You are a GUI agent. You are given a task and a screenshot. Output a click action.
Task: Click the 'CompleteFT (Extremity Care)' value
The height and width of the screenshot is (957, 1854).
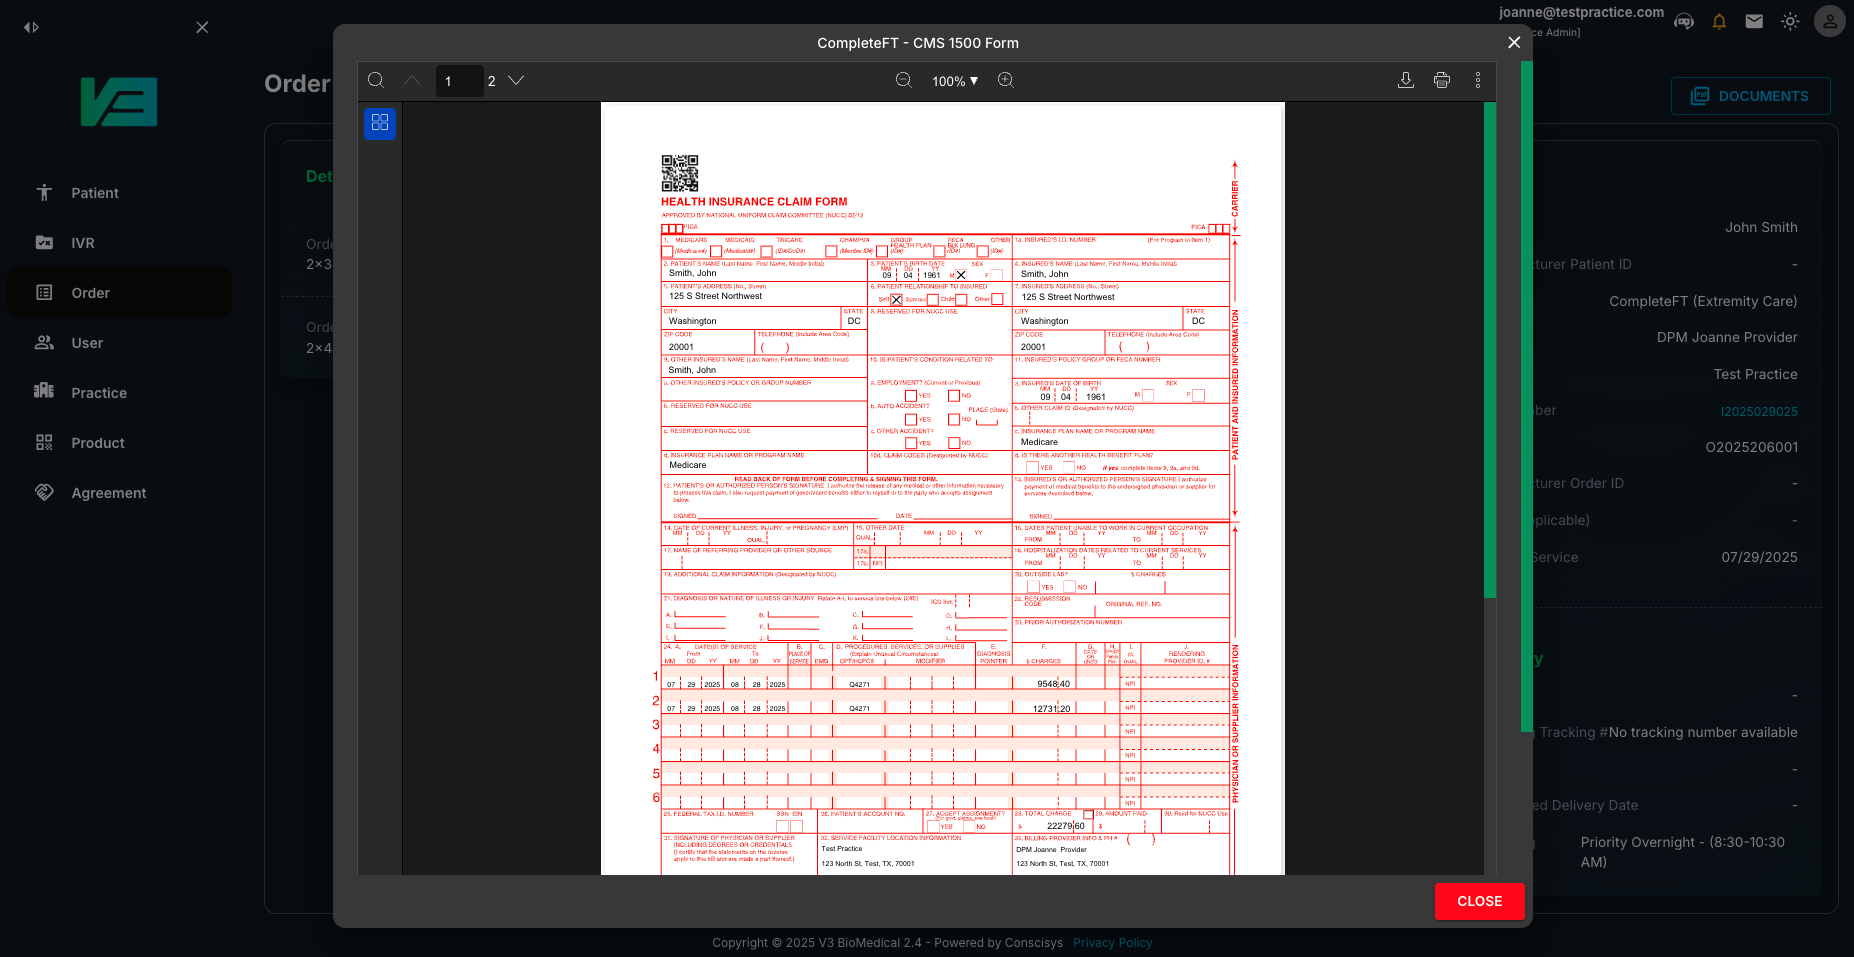[1703, 301]
